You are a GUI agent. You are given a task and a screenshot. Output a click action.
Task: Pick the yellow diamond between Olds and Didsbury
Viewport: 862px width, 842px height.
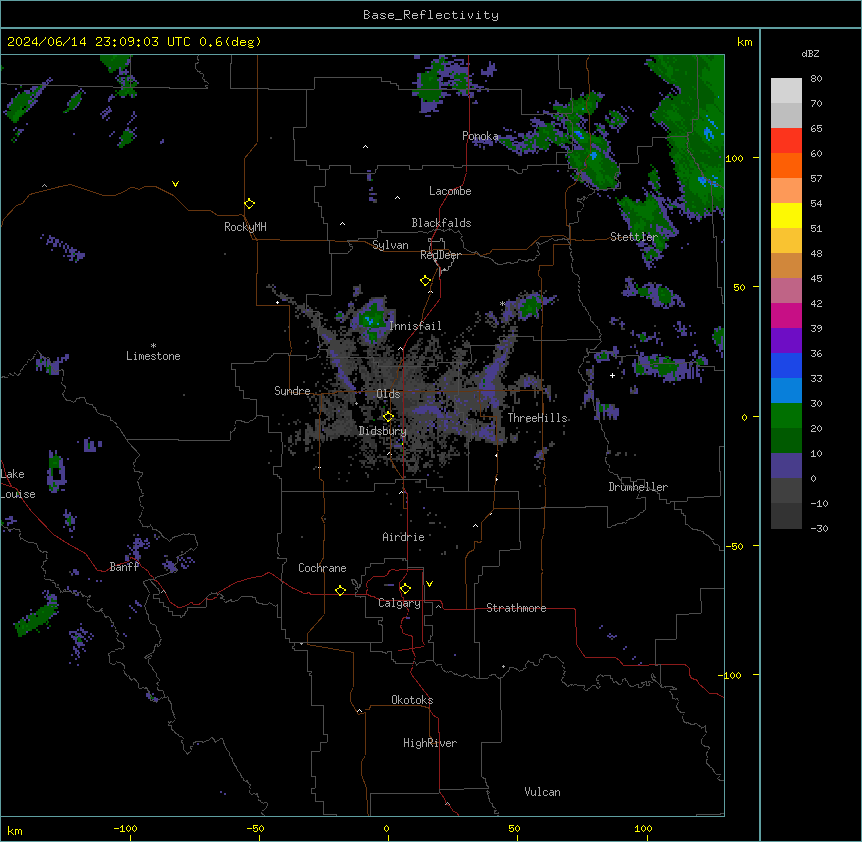click(x=388, y=417)
